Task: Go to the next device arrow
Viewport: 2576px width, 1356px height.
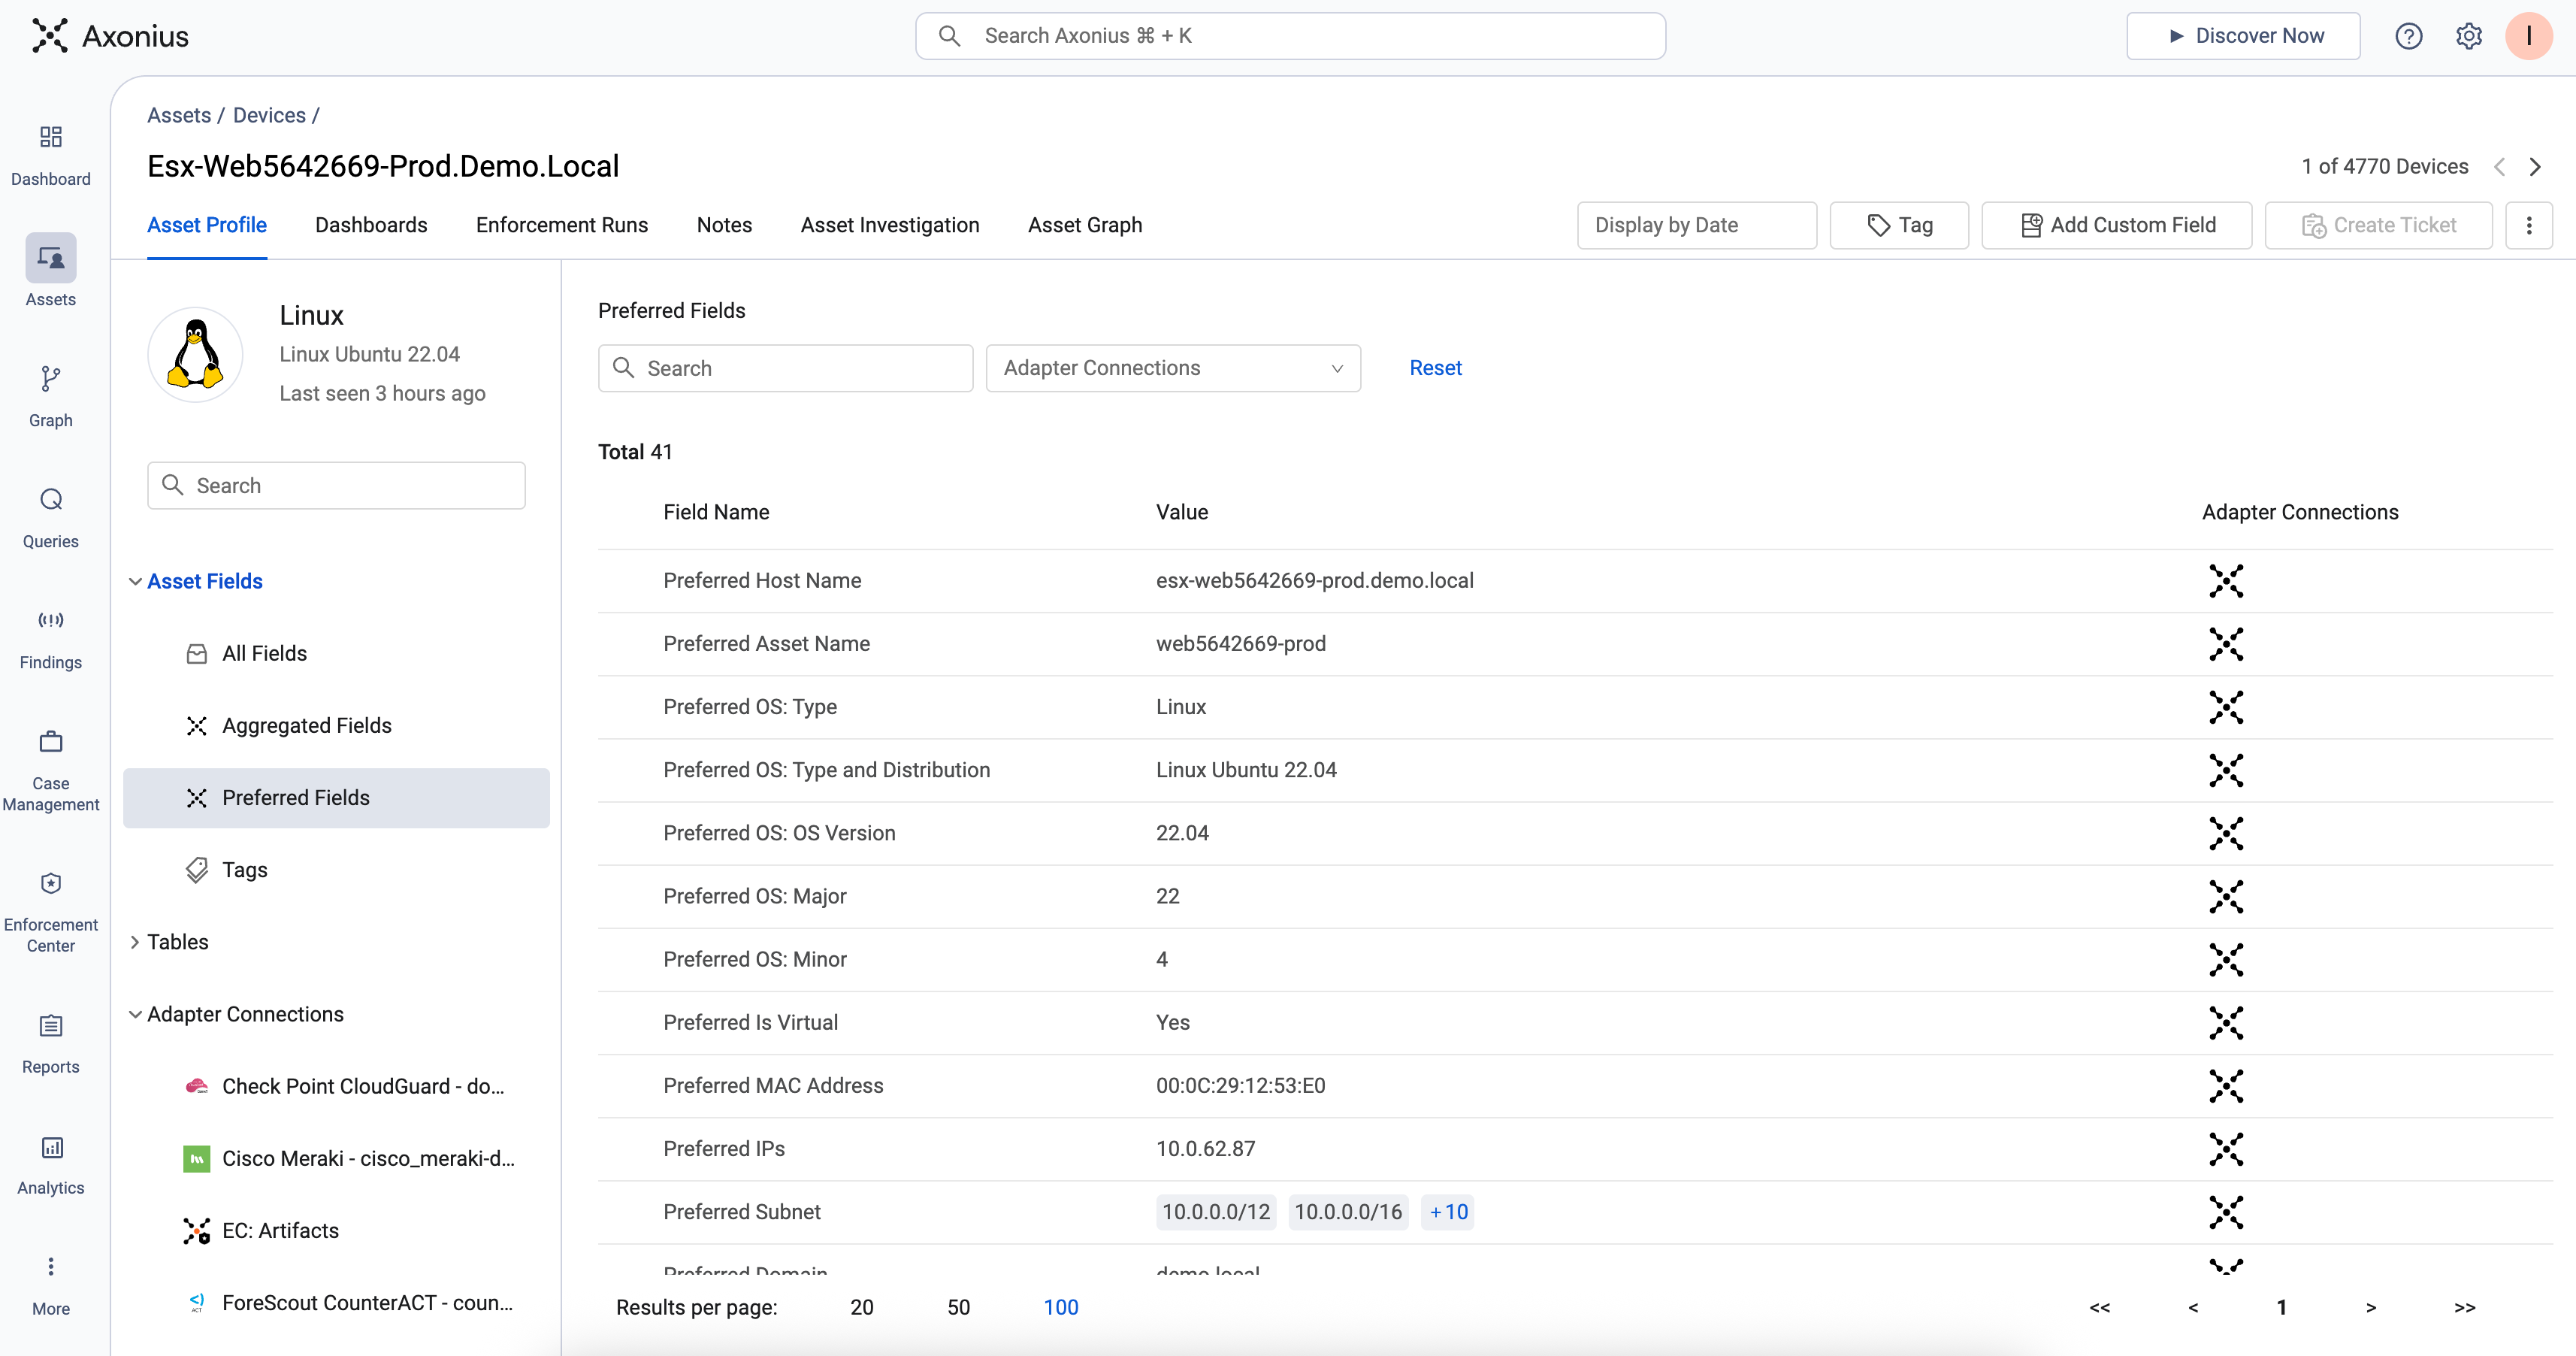Action: click(x=2535, y=166)
